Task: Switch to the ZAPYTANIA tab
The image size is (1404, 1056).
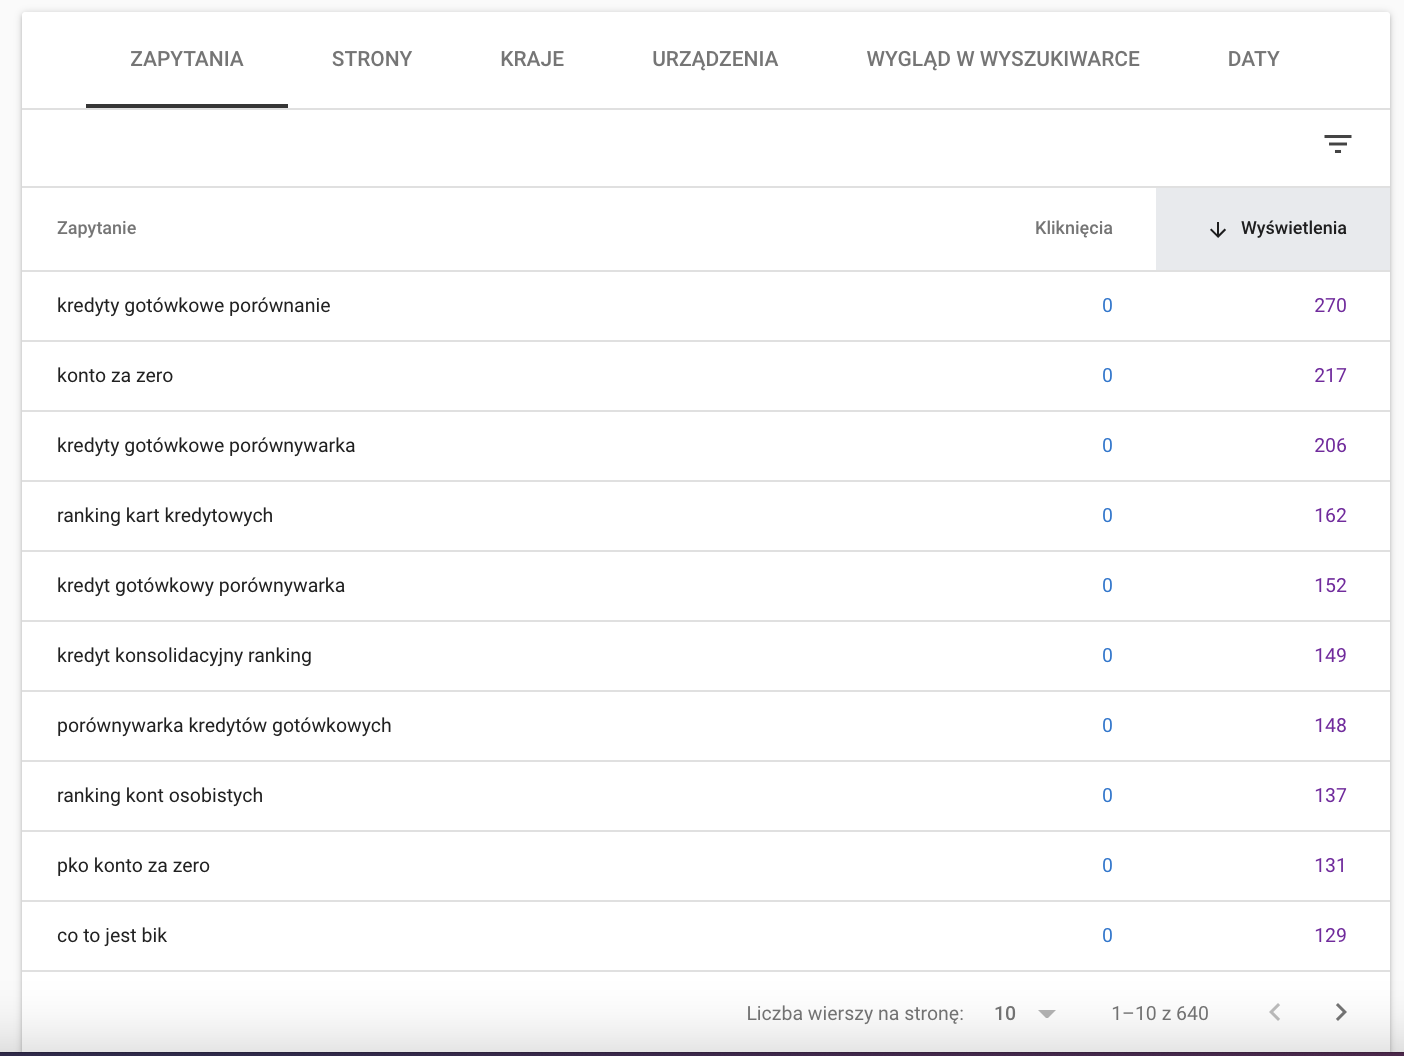Action: pos(187,59)
